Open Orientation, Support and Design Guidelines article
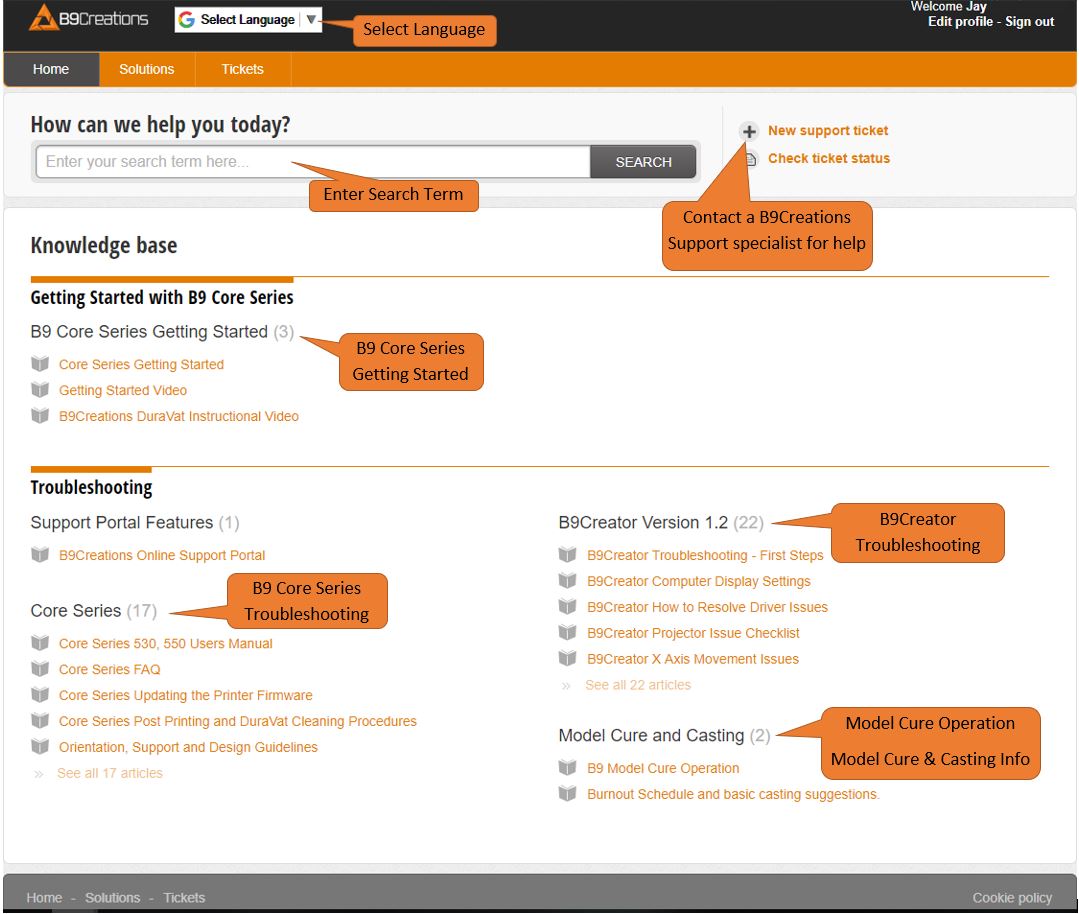 click(188, 747)
